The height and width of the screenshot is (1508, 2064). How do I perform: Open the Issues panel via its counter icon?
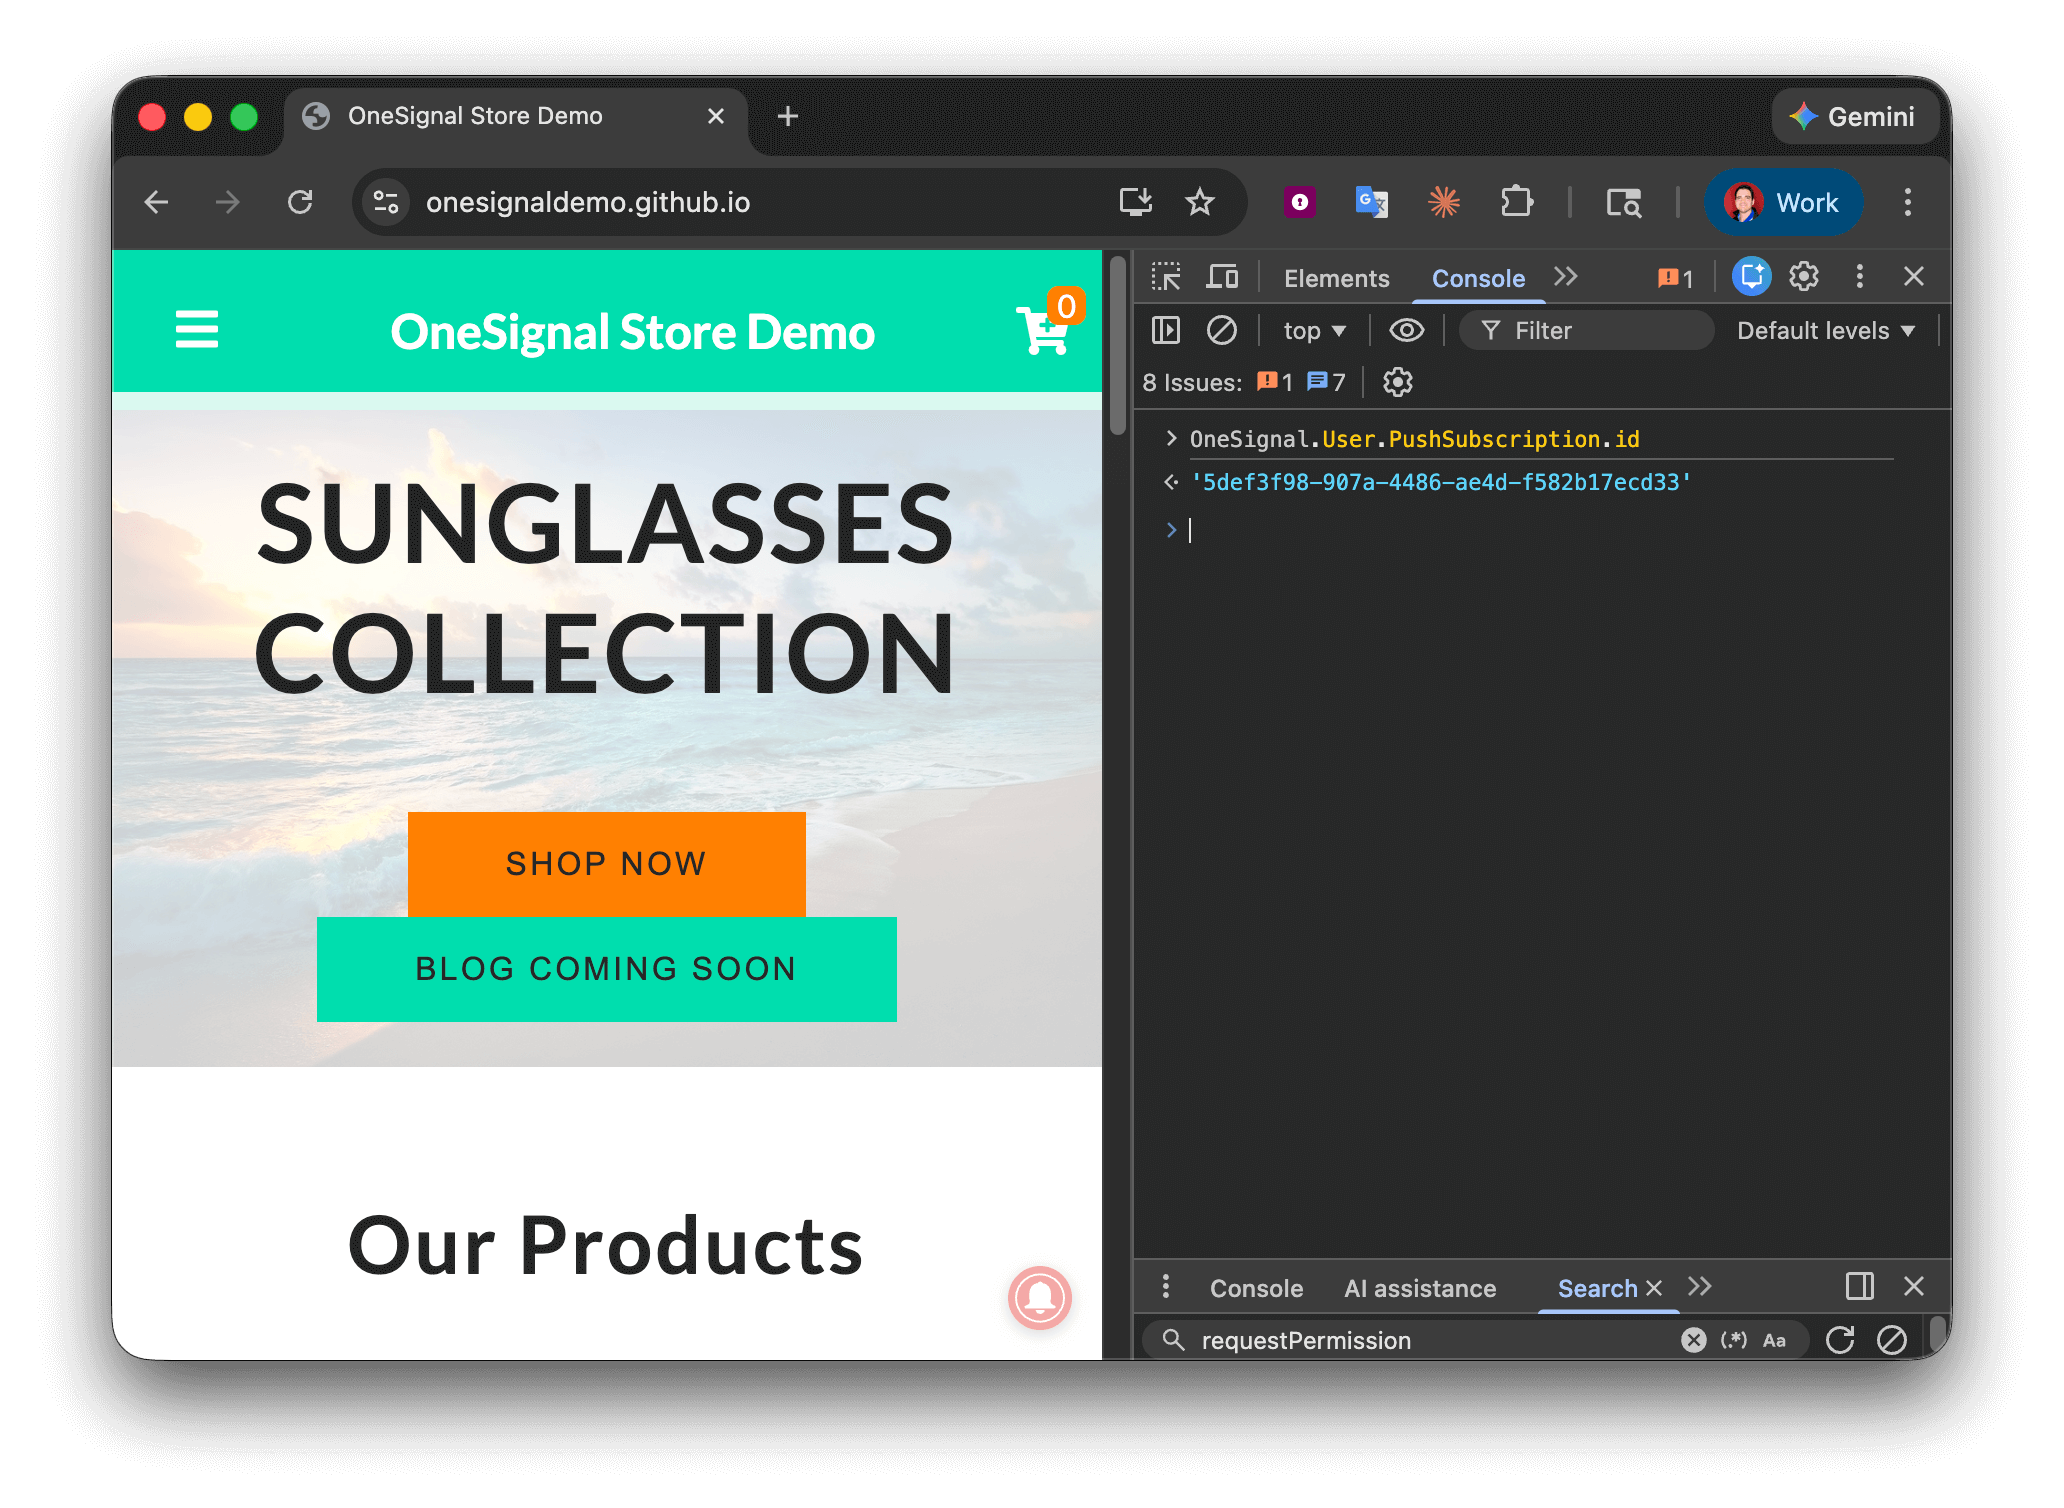click(x=1674, y=277)
